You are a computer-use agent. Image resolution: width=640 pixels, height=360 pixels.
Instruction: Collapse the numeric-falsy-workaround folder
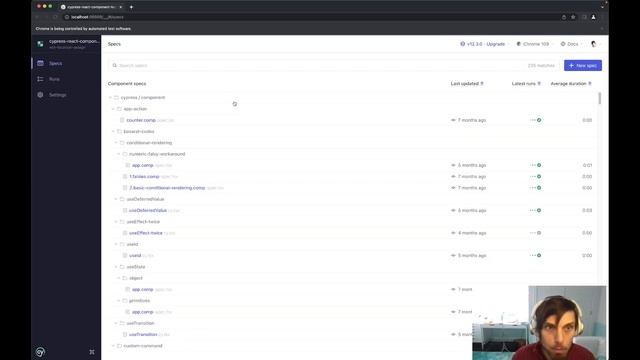pos(119,154)
